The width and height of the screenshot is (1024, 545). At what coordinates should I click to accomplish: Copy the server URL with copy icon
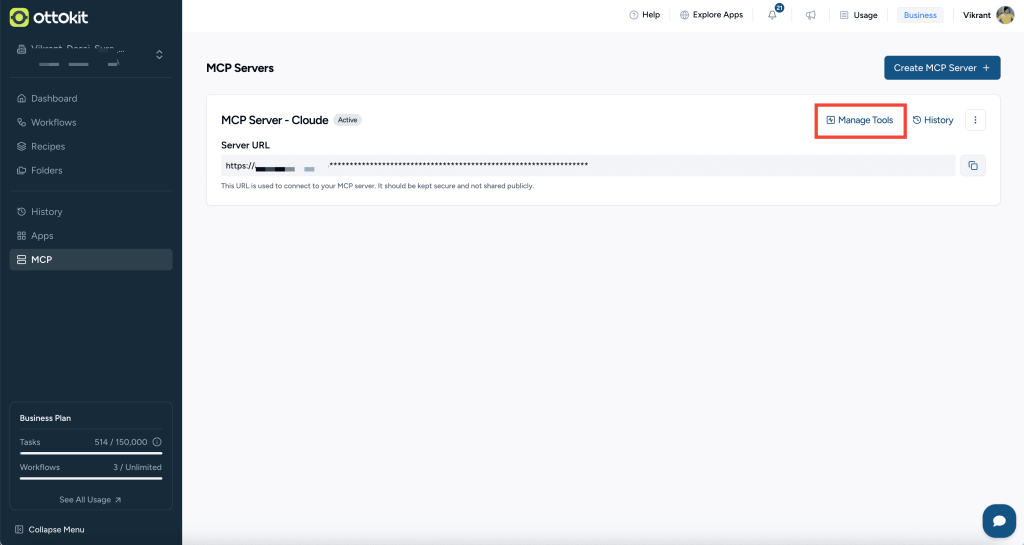click(x=973, y=165)
